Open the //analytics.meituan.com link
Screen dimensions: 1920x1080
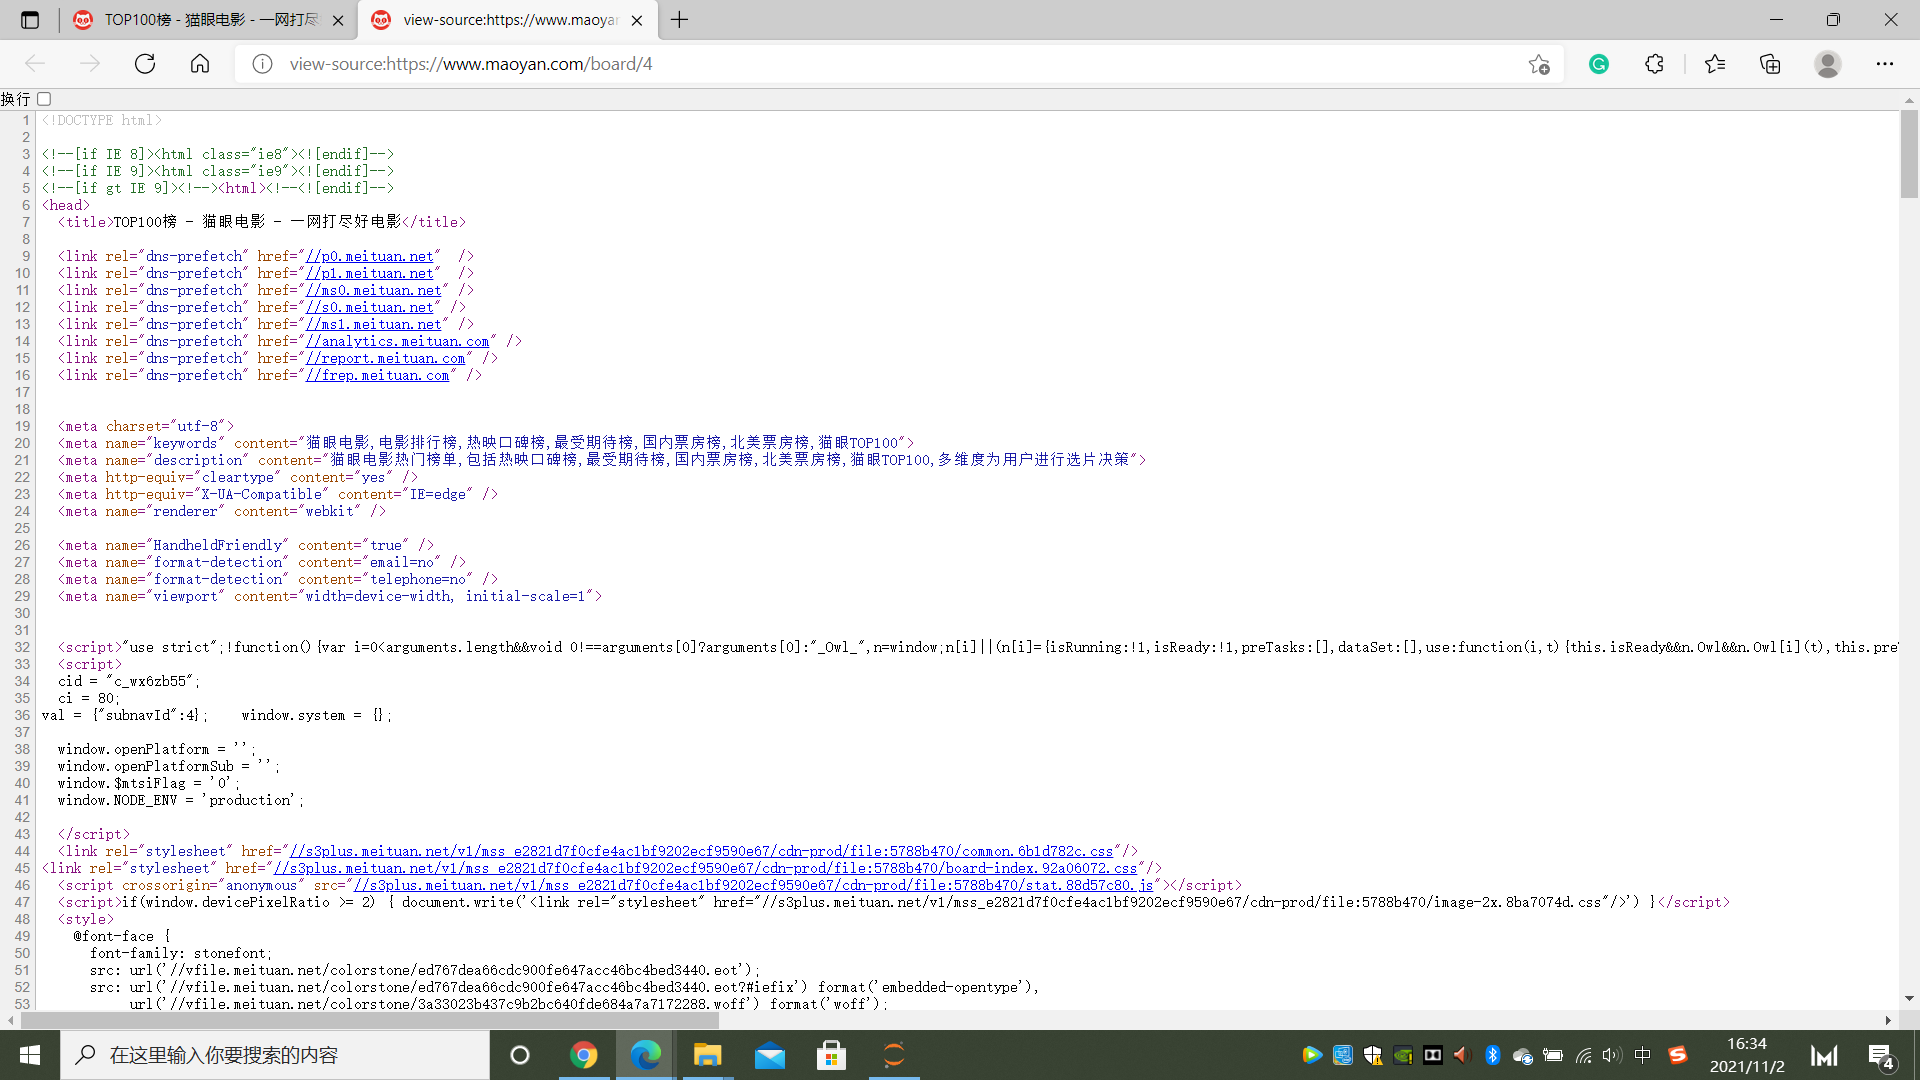click(x=398, y=342)
